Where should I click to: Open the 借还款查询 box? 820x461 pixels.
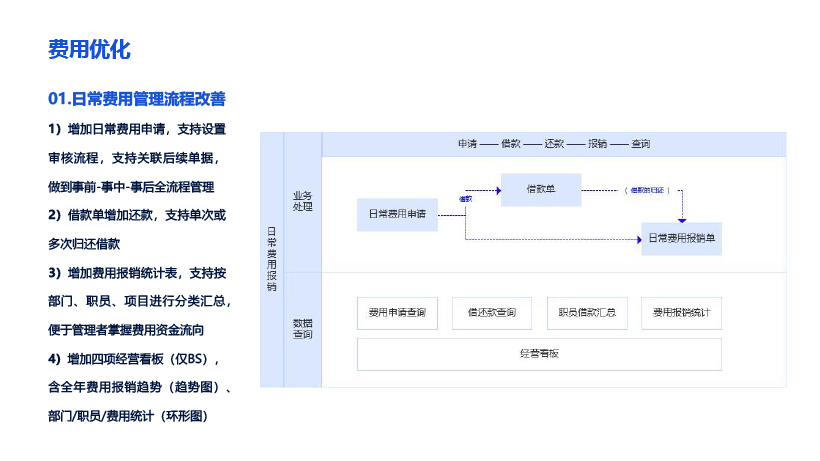coord(491,313)
